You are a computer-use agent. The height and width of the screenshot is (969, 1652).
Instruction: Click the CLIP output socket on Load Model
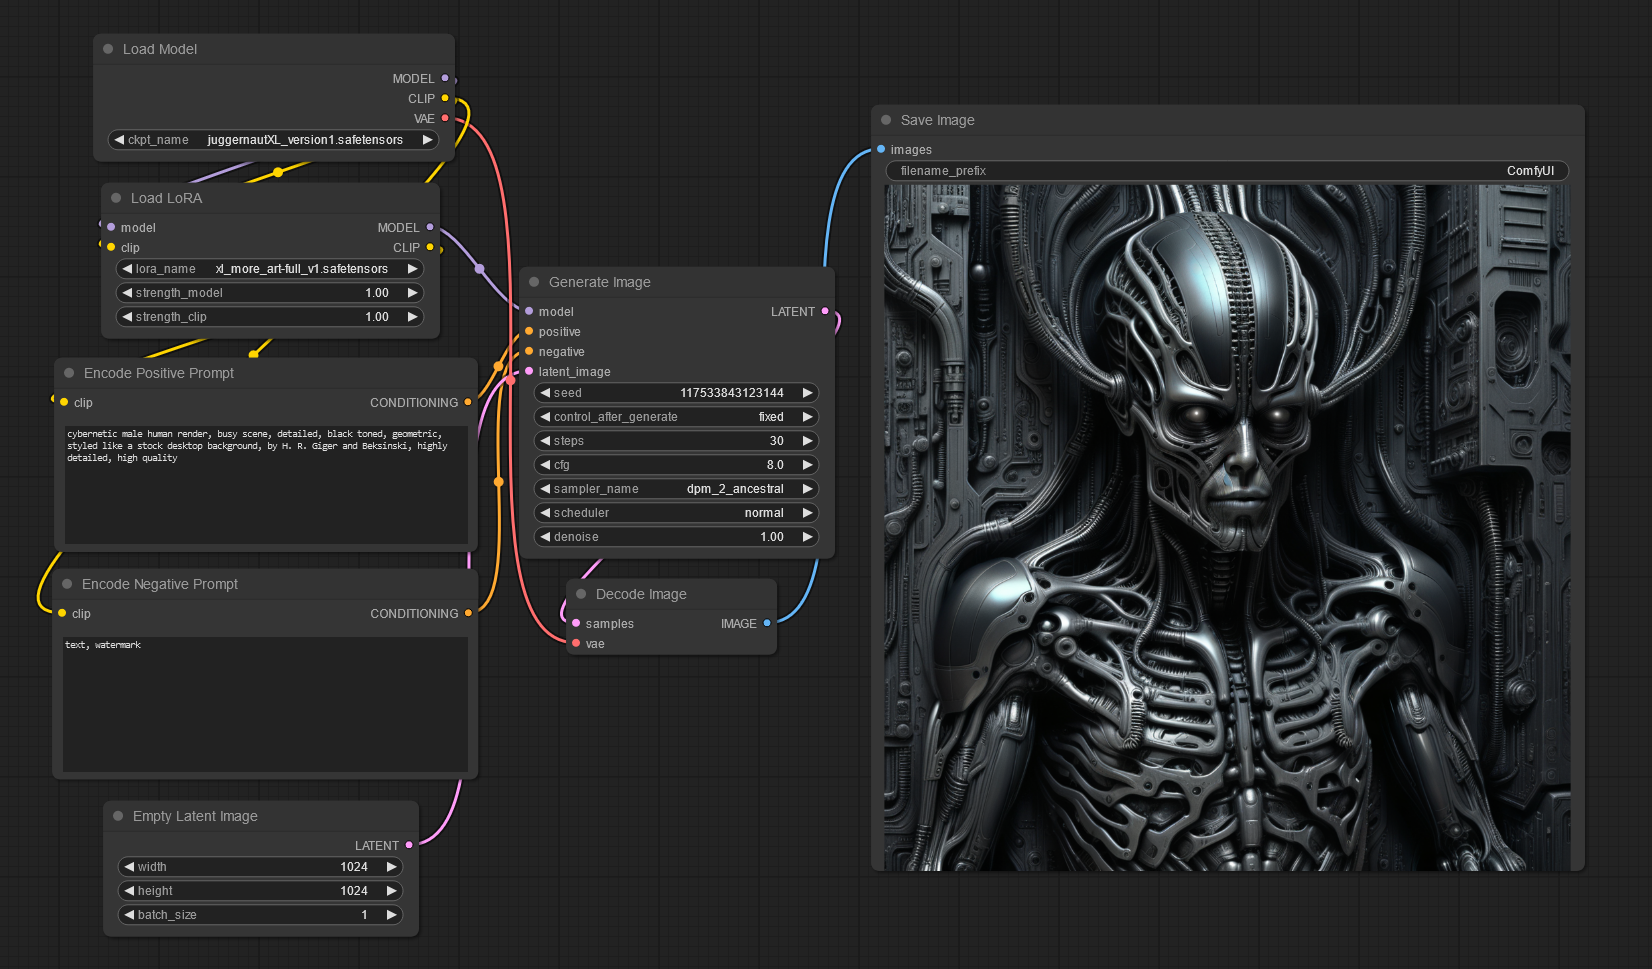click(x=445, y=98)
